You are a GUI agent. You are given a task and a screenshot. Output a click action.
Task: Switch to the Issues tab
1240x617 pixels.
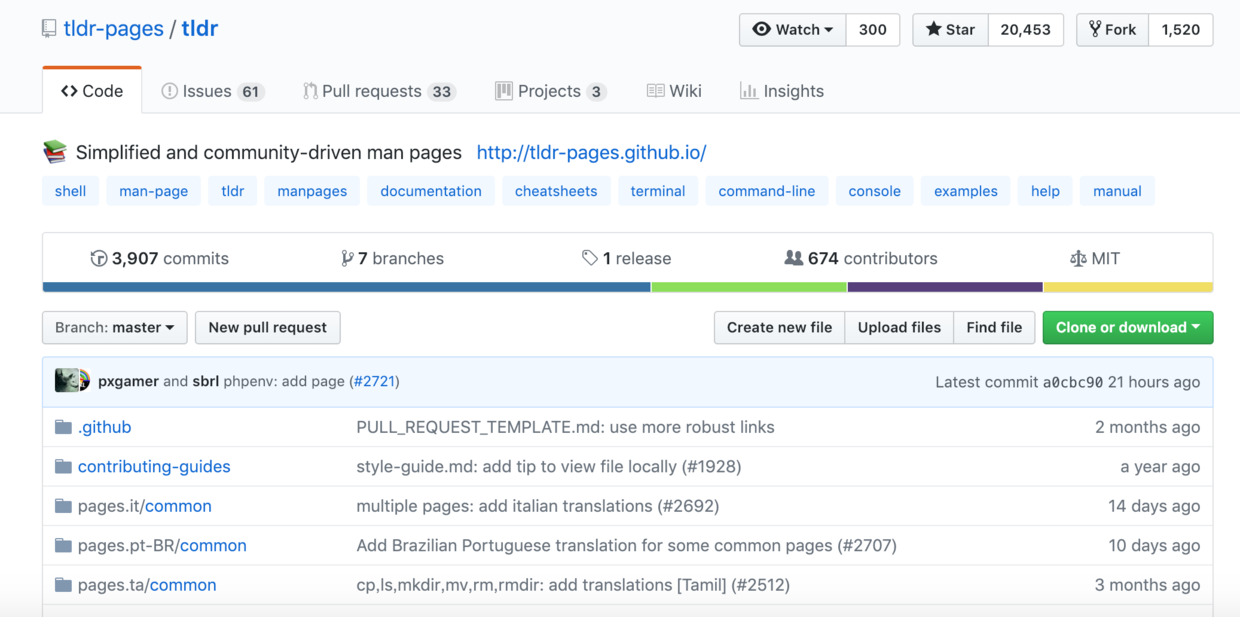point(212,91)
